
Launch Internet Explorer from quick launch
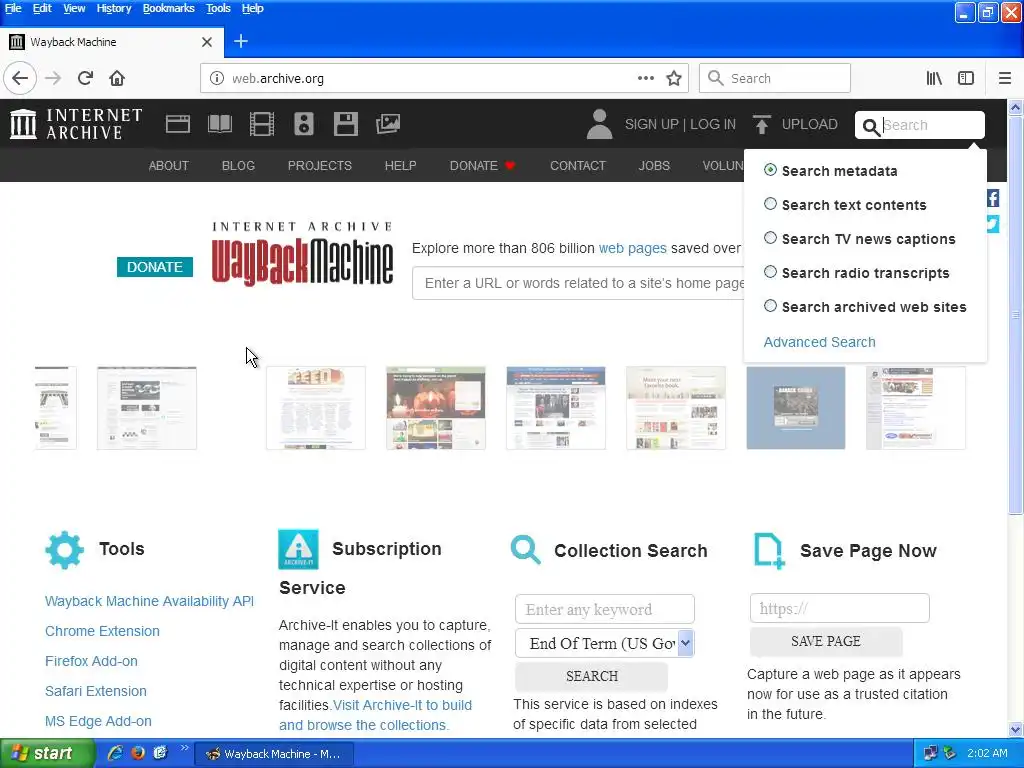coord(116,753)
